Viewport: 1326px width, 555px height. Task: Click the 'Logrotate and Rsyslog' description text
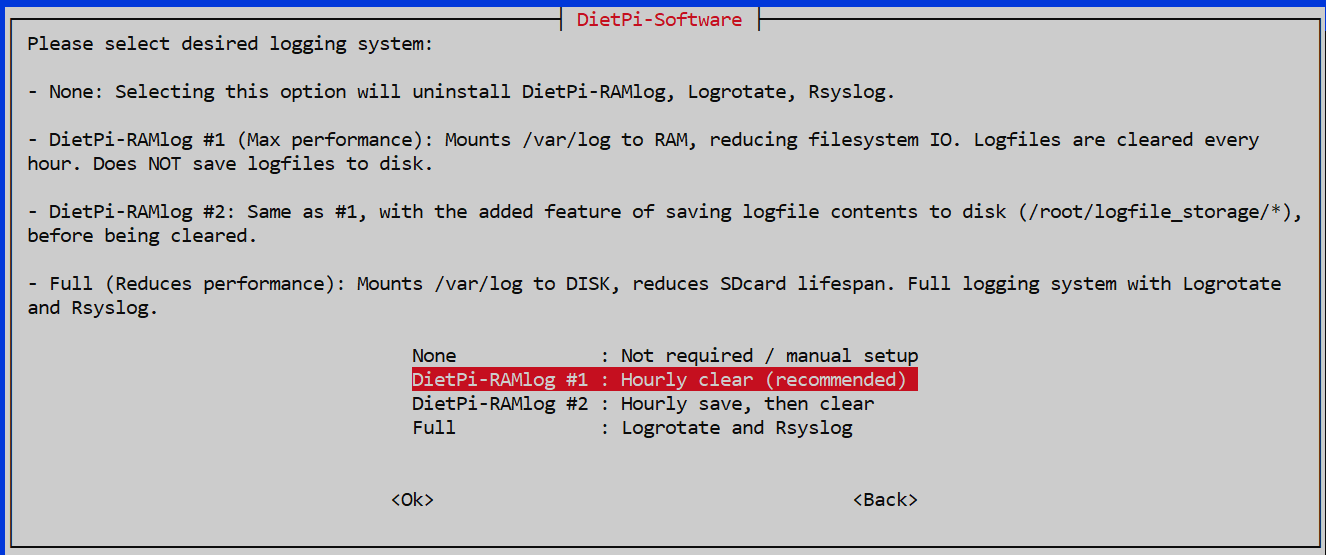[x=737, y=428]
